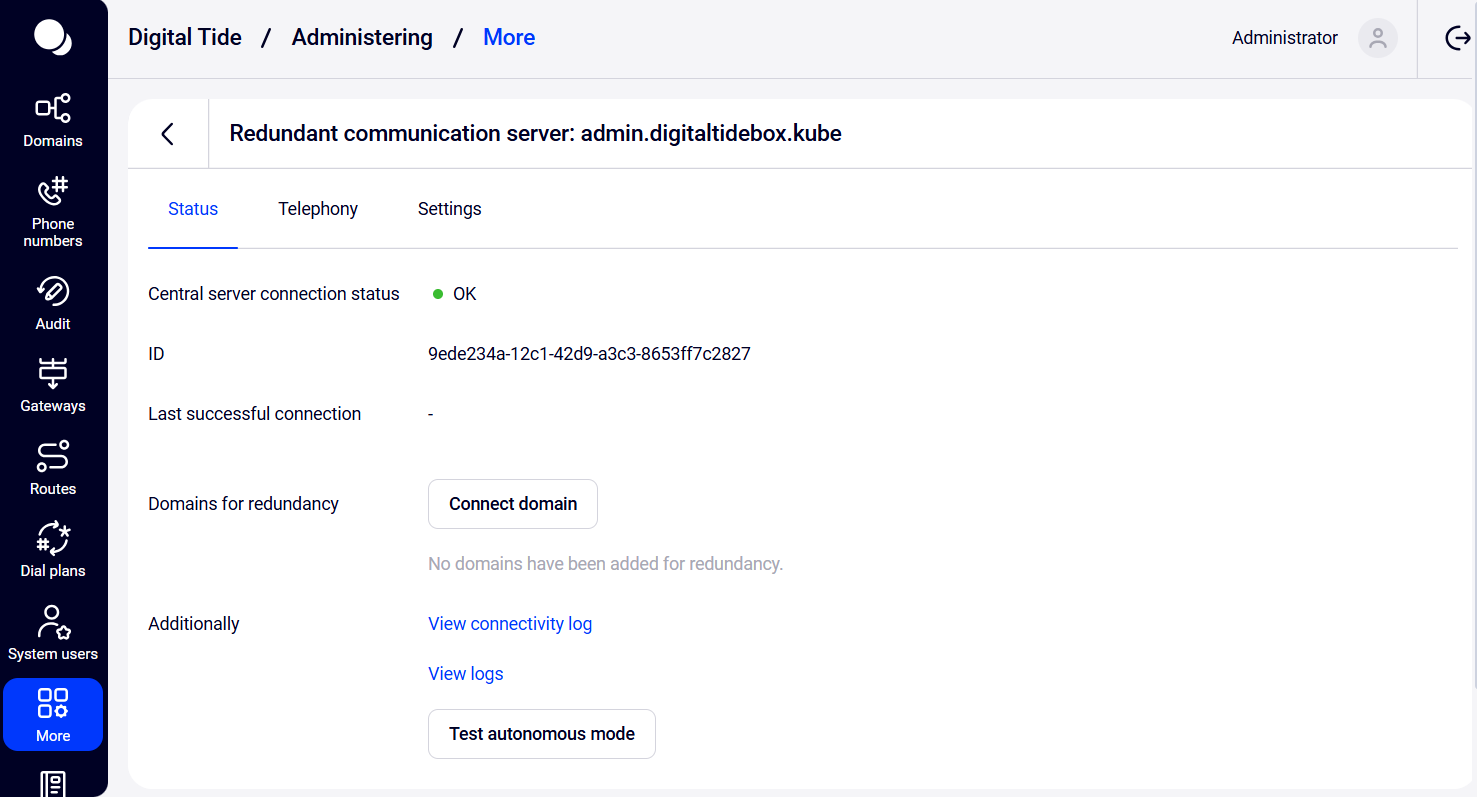Viewport: 1477px width, 797px height.
Task: Select the More sidebar item
Action: pyautogui.click(x=53, y=715)
